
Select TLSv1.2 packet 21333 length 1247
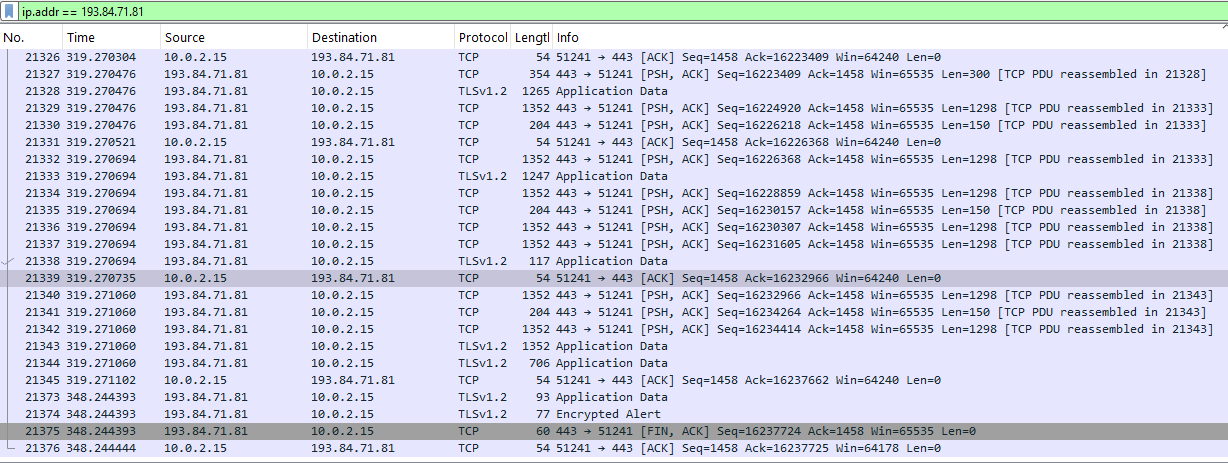614,176
